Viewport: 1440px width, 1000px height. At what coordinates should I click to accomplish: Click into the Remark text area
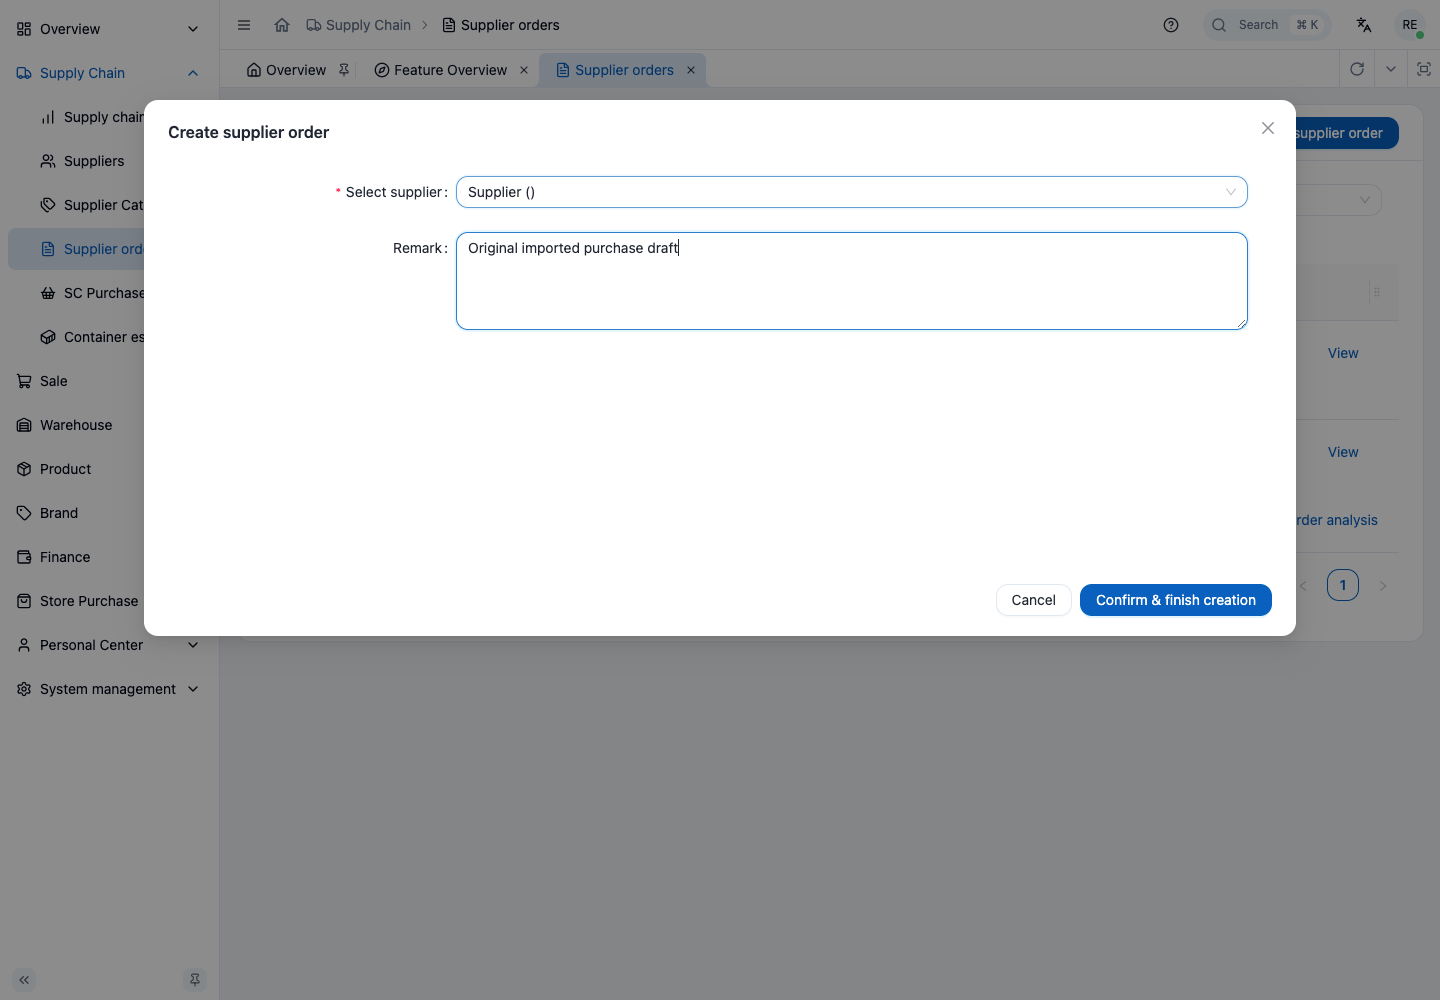[x=852, y=281]
